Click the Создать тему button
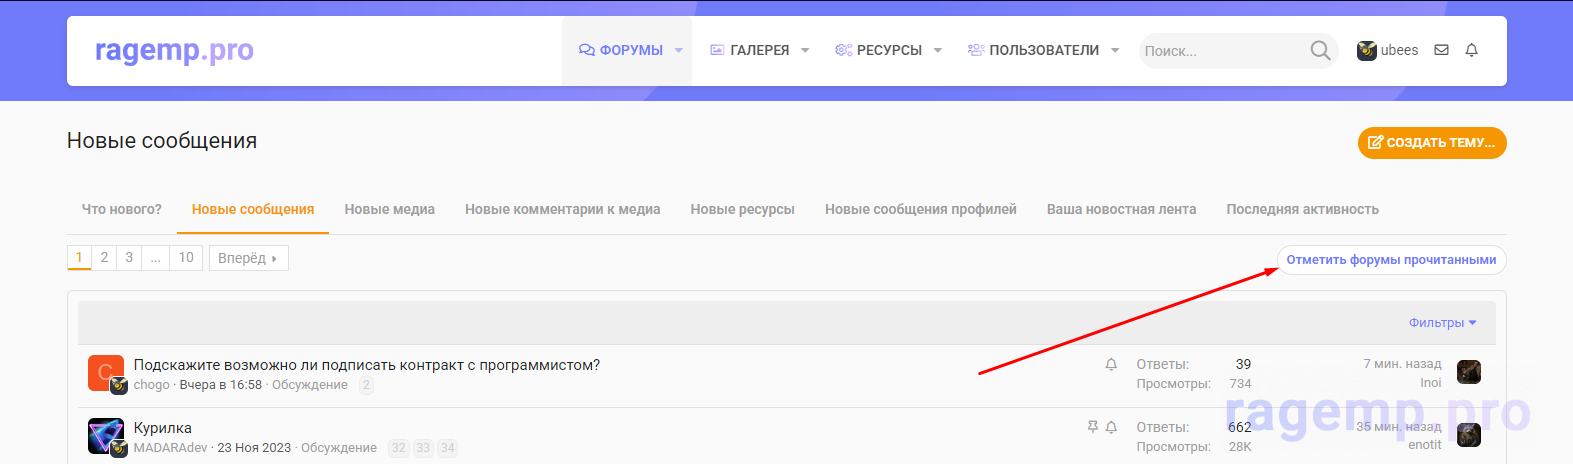 [1431, 143]
